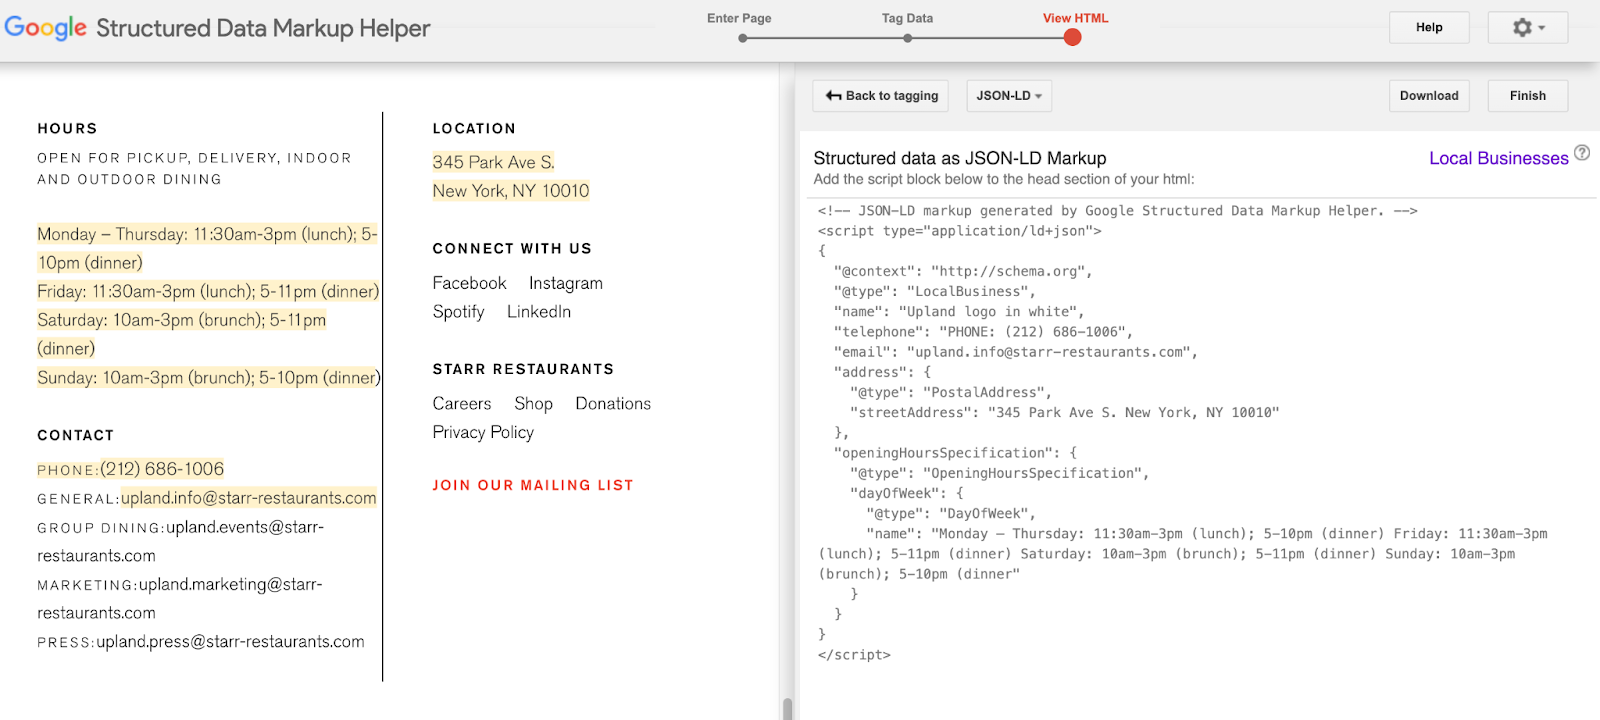Go back to tagging
Viewport: 1600px width, 720px height.
[x=880, y=96]
